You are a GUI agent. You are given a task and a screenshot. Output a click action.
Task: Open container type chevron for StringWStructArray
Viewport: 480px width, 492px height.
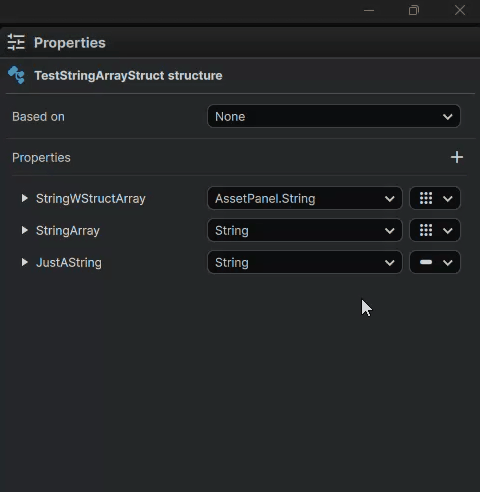[448, 199]
